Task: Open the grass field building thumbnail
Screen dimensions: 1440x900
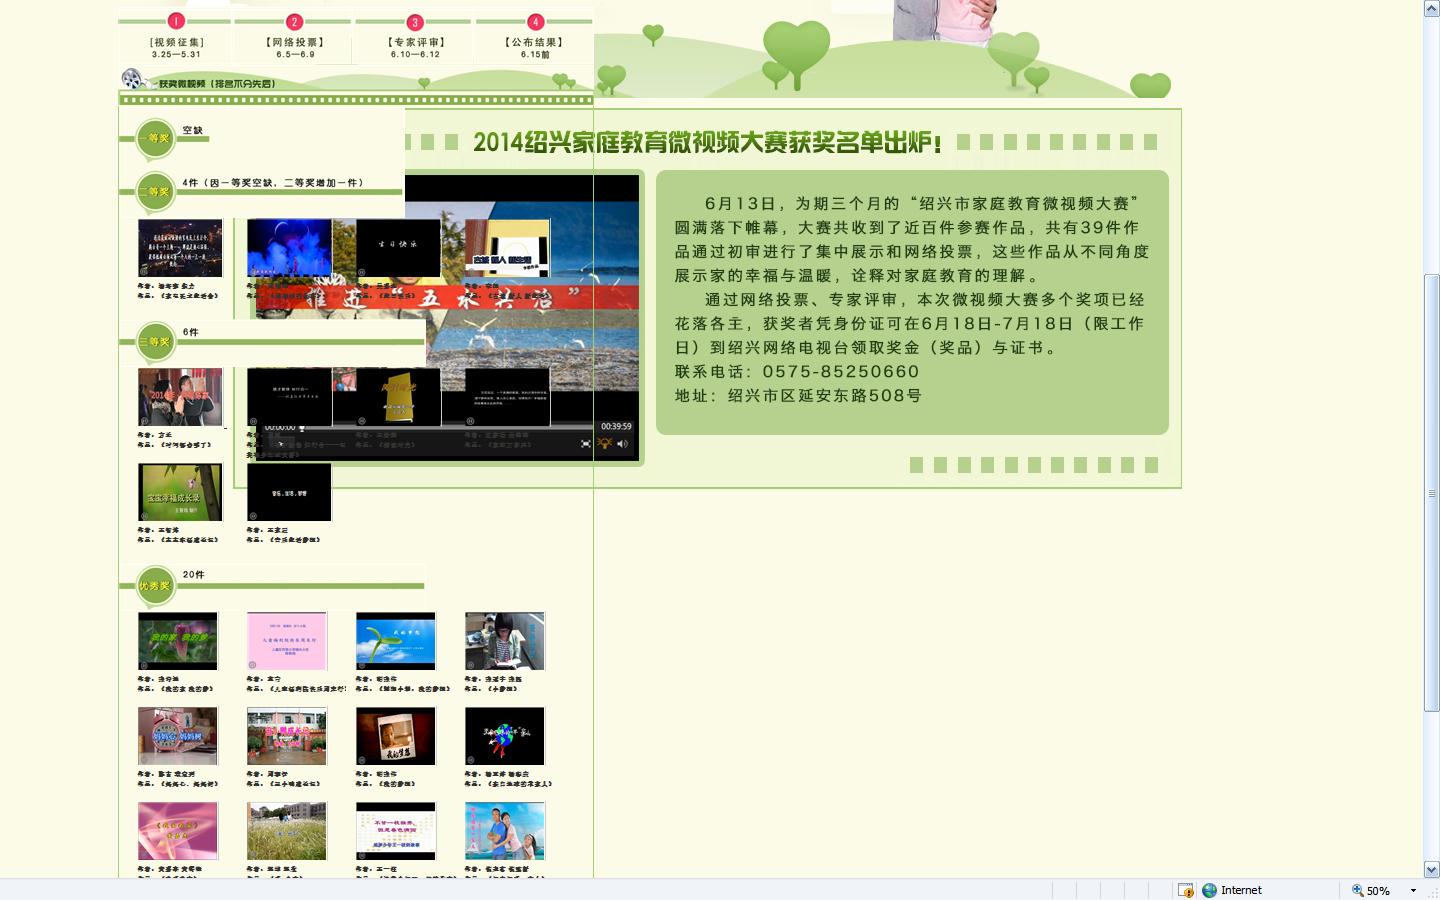Action: [287, 831]
